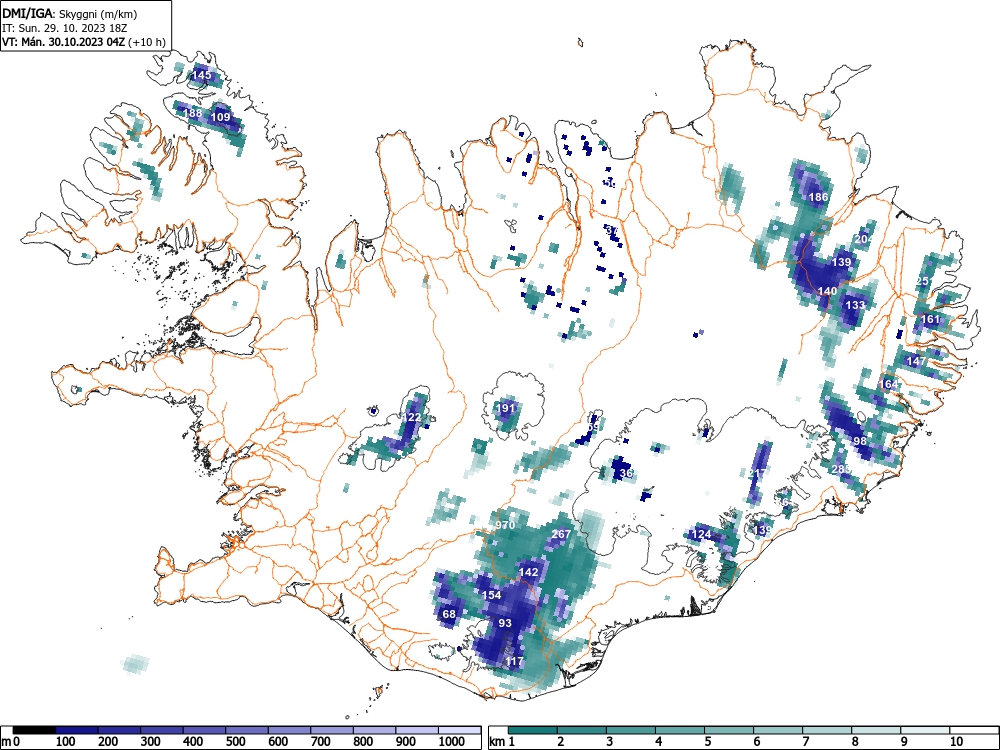Click the 93 value label
Image resolution: width=1000 pixels, height=750 pixels.
(505, 623)
